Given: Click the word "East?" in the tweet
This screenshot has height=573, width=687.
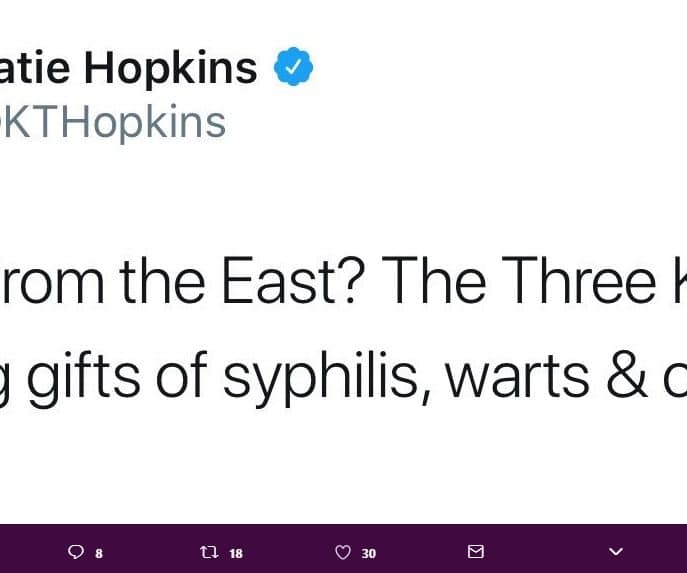Looking at the screenshot, I should point(294,280).
